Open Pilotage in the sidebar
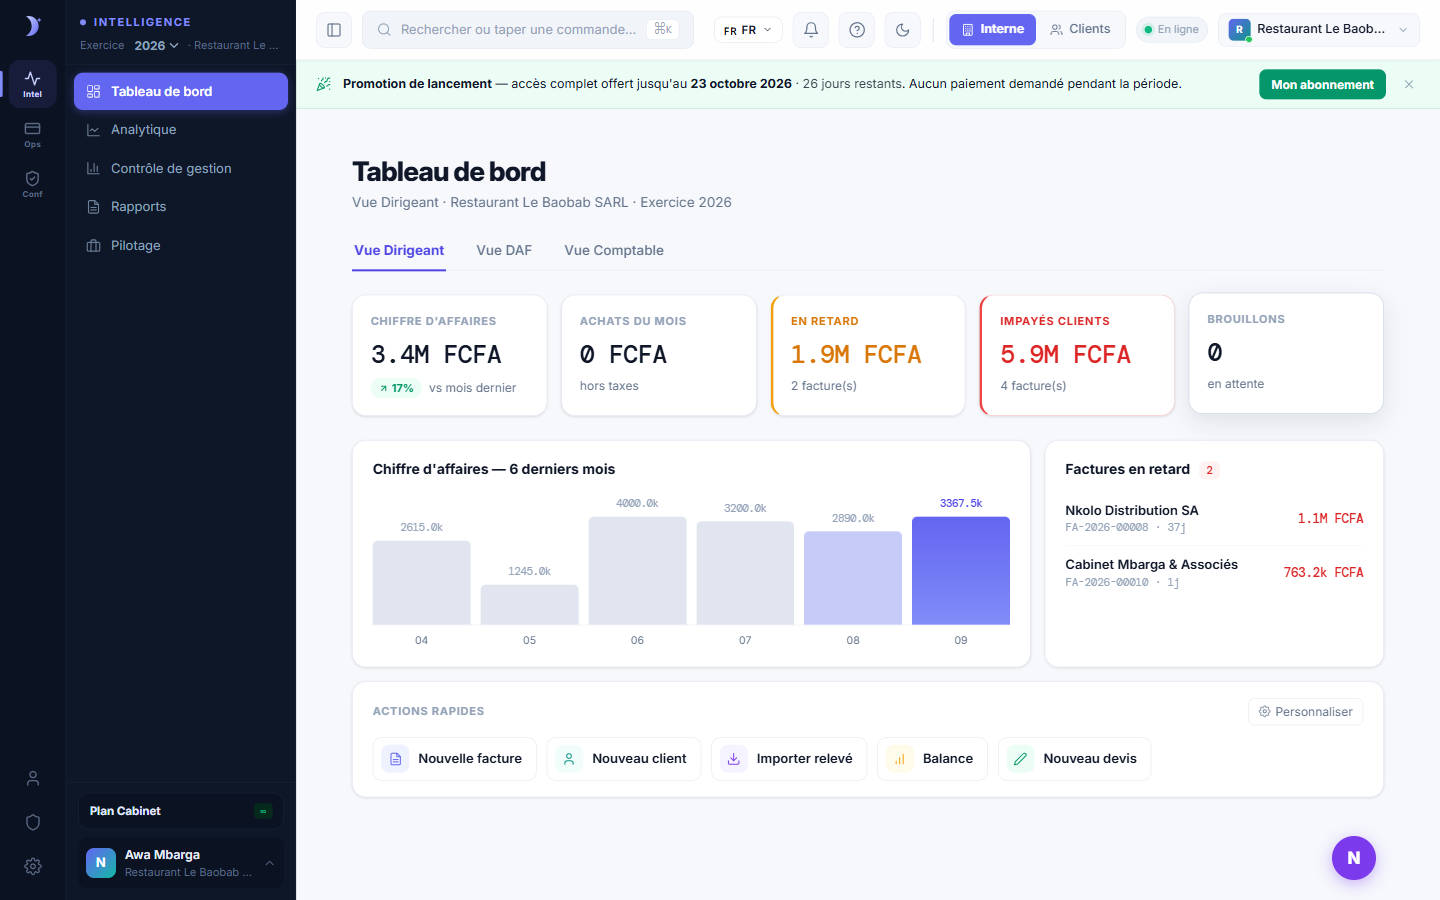 [181, 245]
